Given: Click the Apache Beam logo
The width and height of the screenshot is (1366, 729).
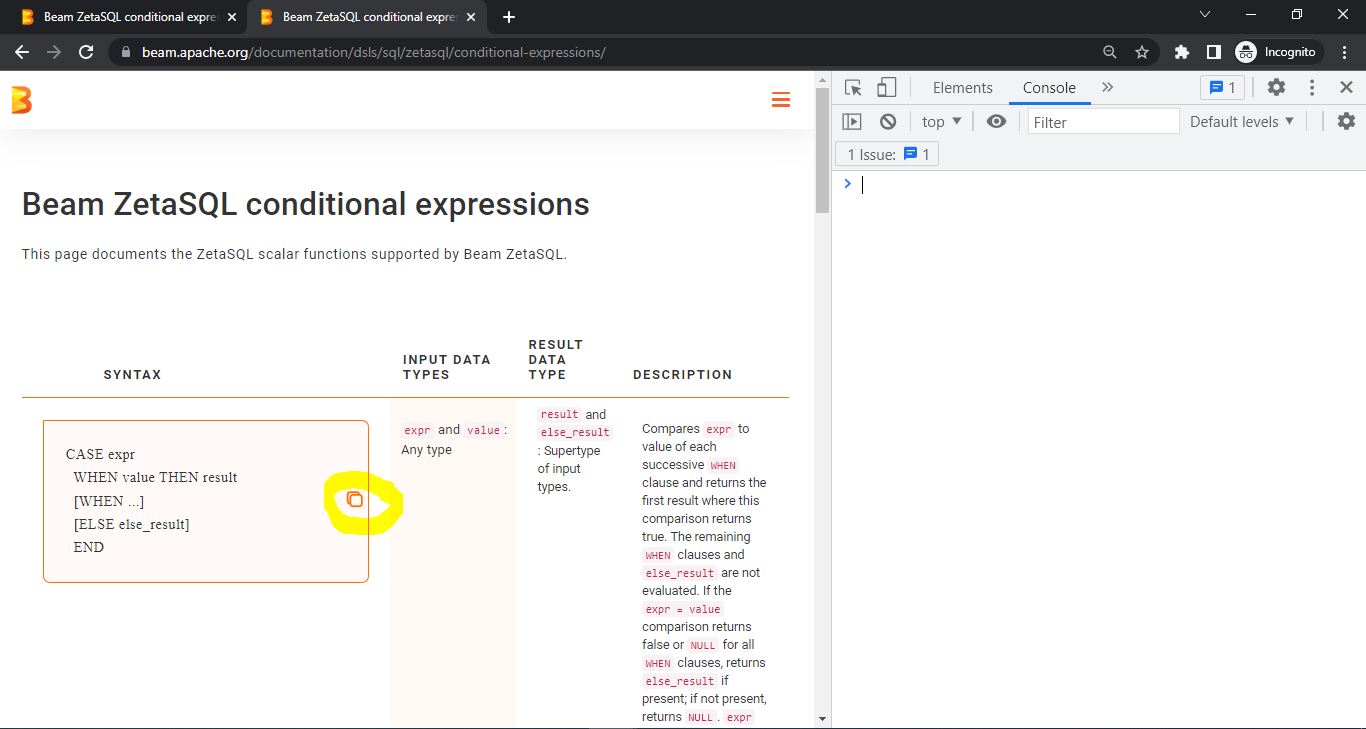Looking at the screenshot, I should (22, 100).
